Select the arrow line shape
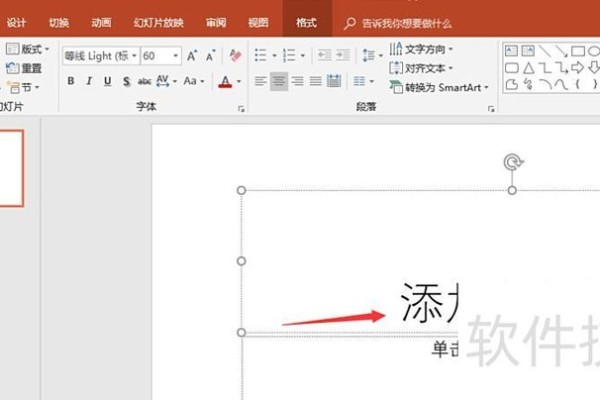 [x=561, y=51]
